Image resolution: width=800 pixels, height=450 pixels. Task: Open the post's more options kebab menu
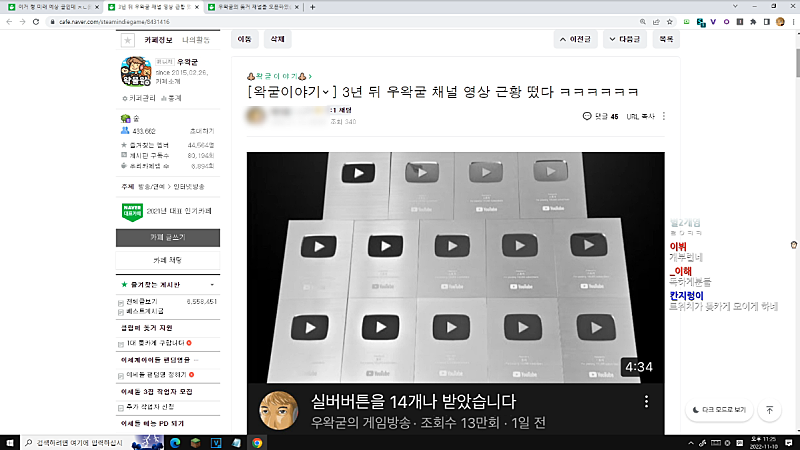click(664, 116)
